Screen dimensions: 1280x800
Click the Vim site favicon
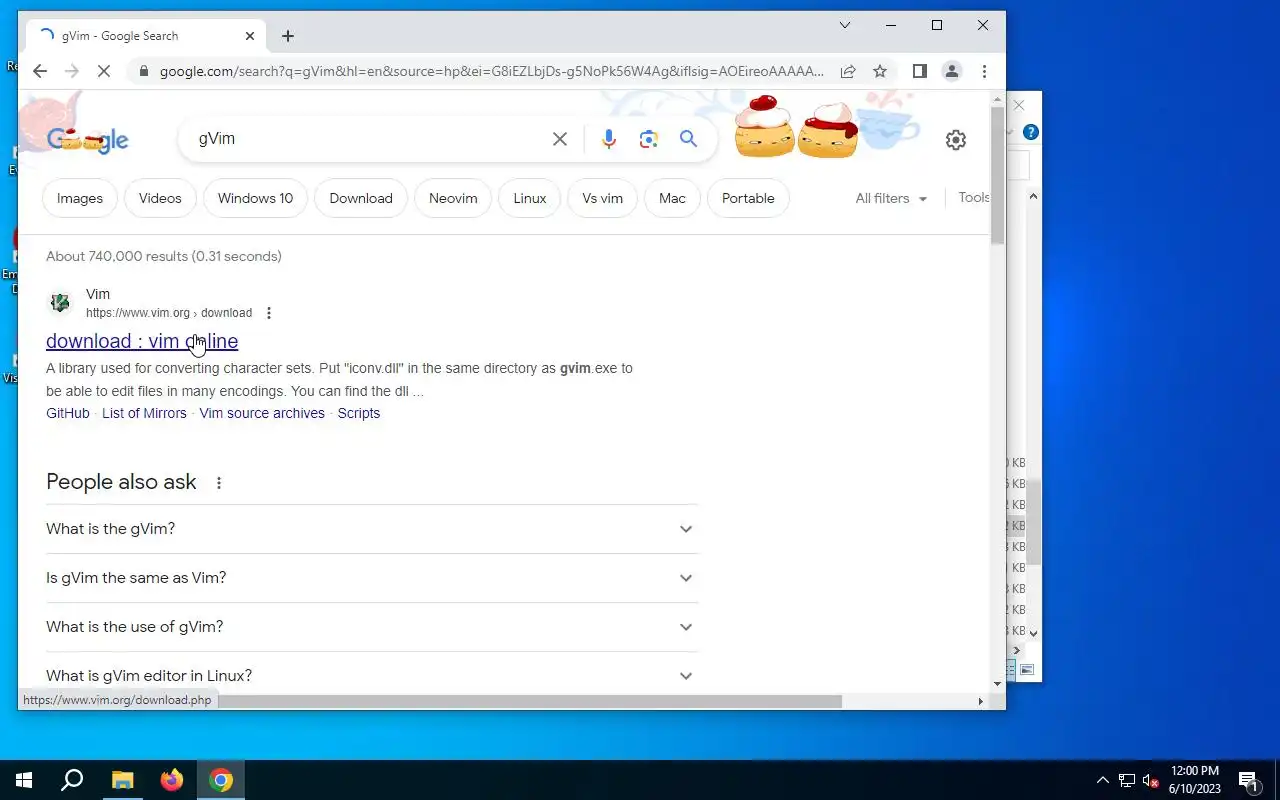(x=60, y=303)
